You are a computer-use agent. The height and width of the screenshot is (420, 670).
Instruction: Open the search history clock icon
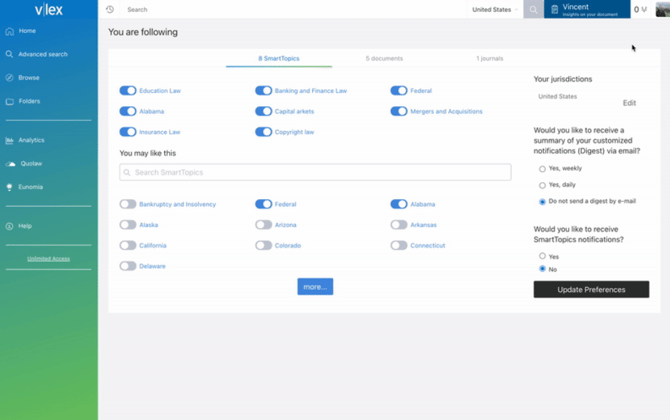[110, 9]
